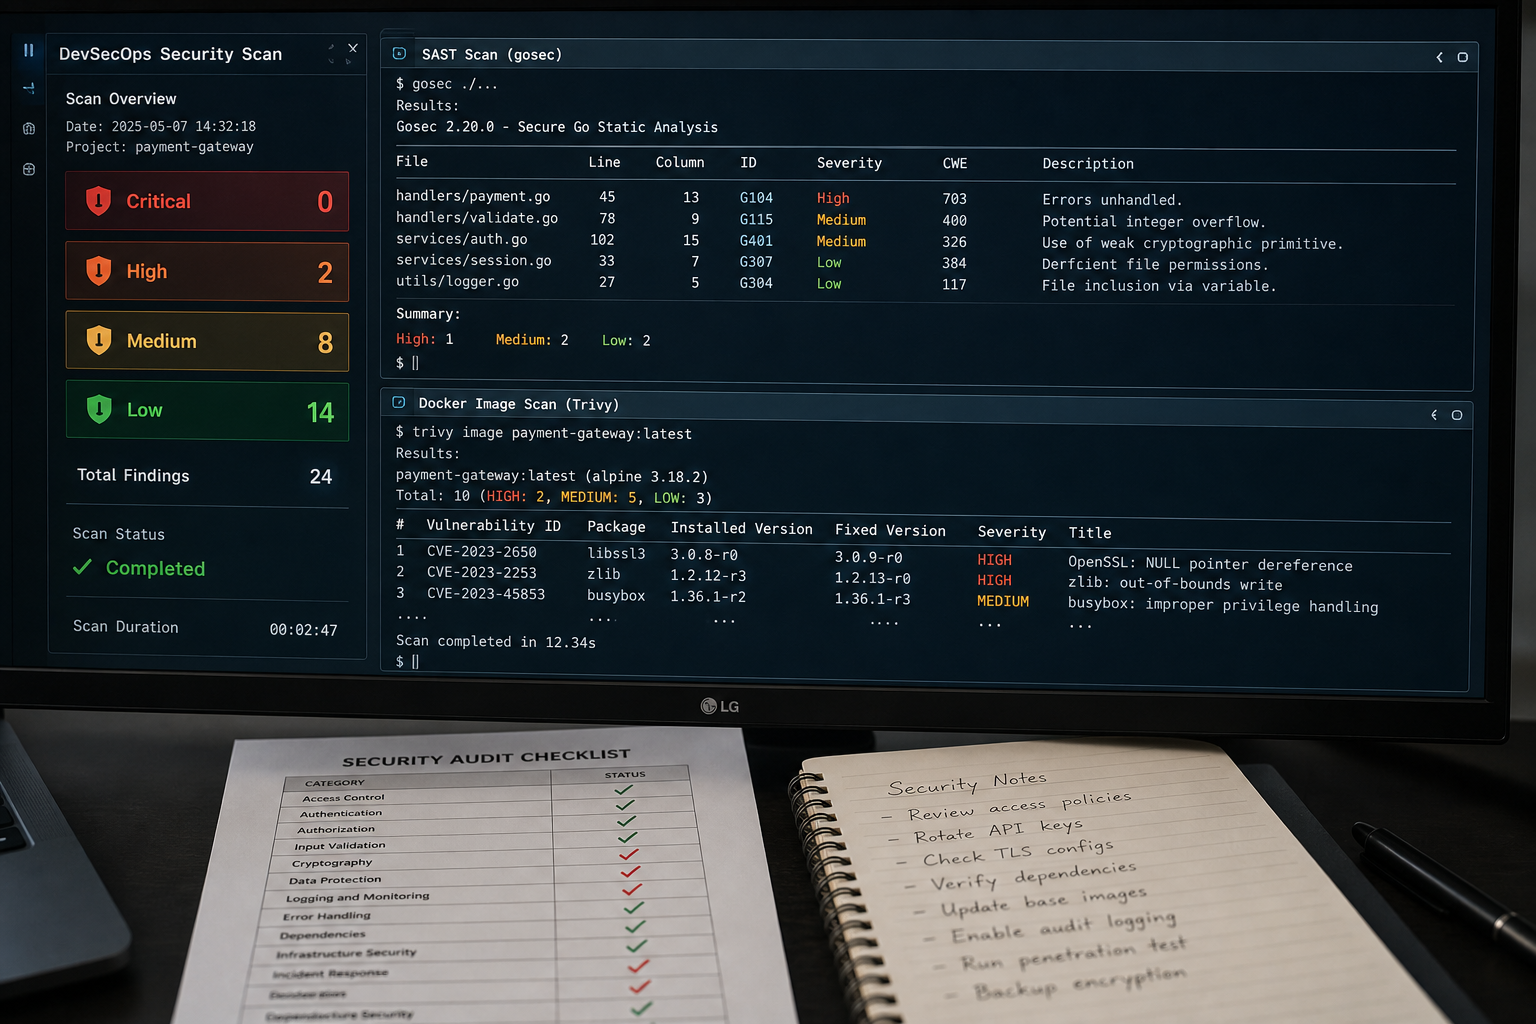Click the second left sidebar icon below the bars
The image size is (1536, 1024).
tap(28, 89)
